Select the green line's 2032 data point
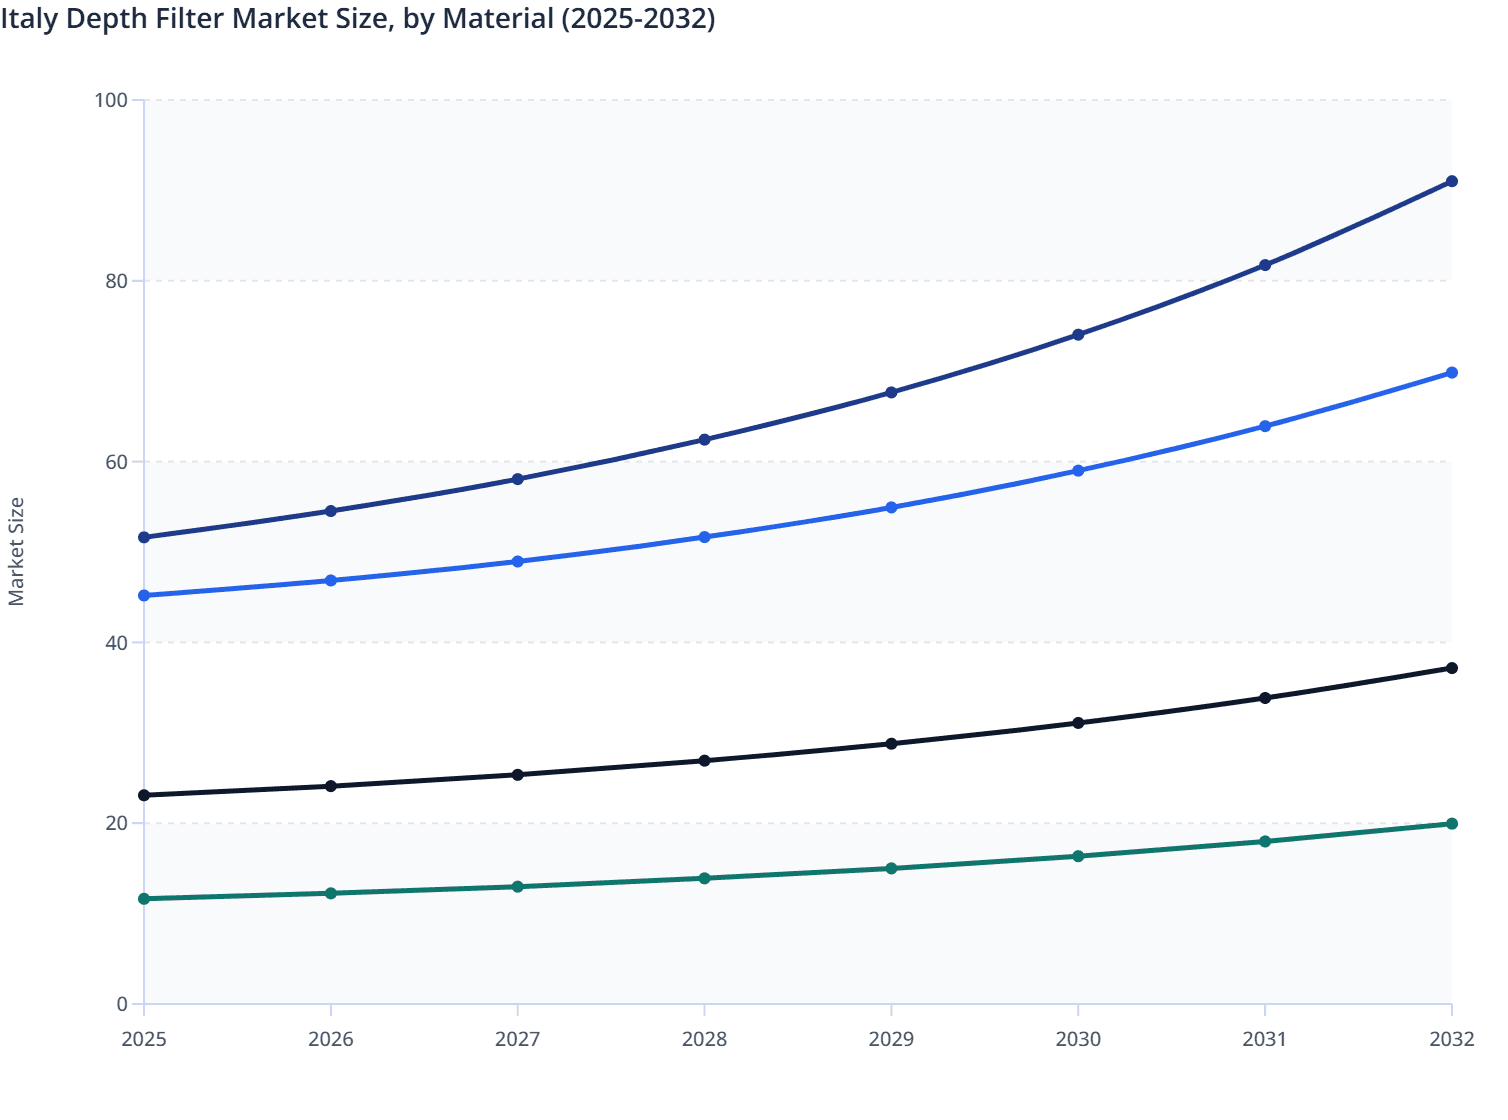Viewport: 1508px width, 1120px height. click(1451, 824)
